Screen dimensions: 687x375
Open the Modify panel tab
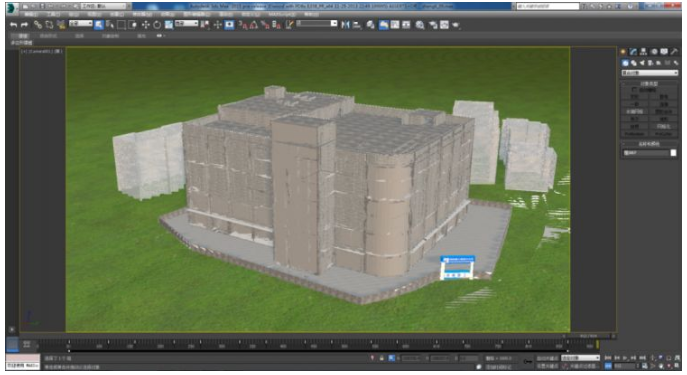[x=633, y=52]
